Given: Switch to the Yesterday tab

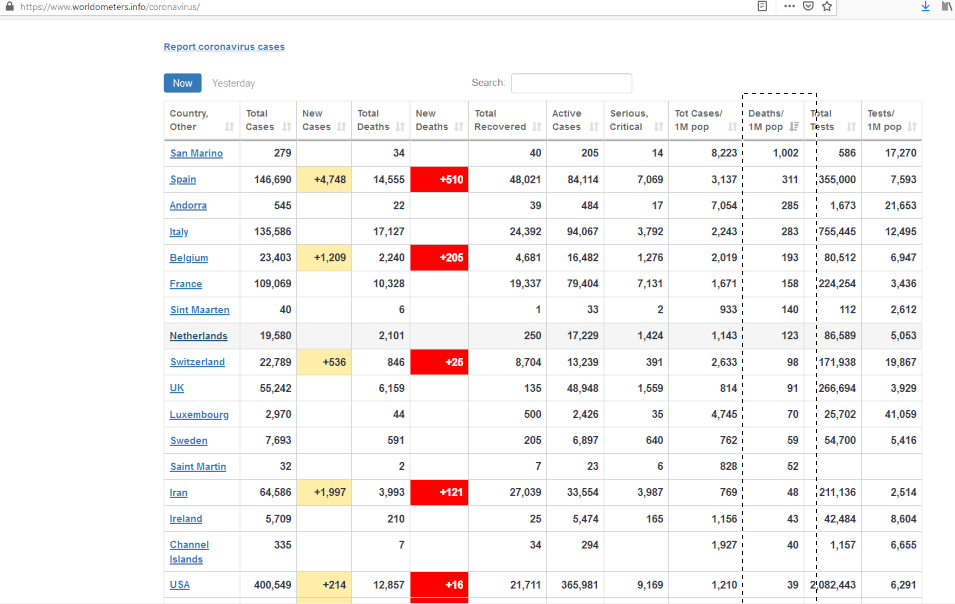Looking at the screenshot, I should coord(233,83).
